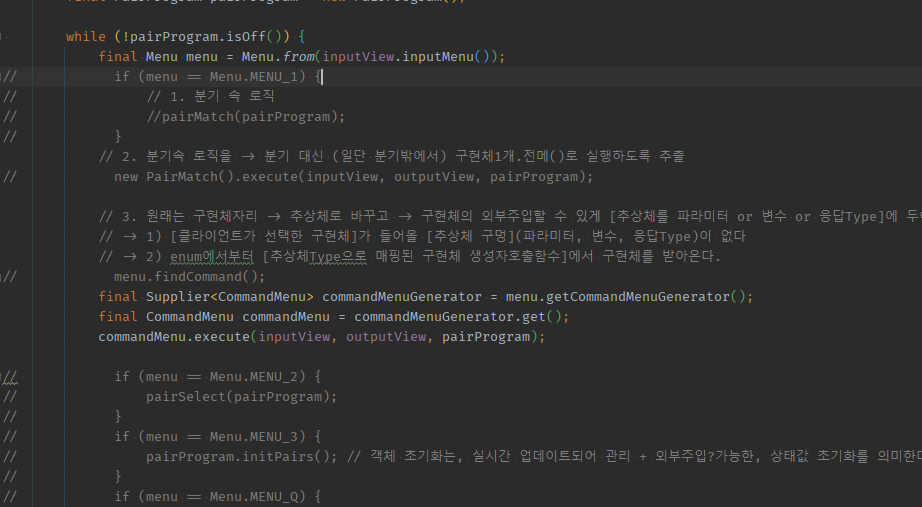This screenshot has height=507, width=922.
Task: Click the commented menu.findCommand(); line
Action: (189, 276)
